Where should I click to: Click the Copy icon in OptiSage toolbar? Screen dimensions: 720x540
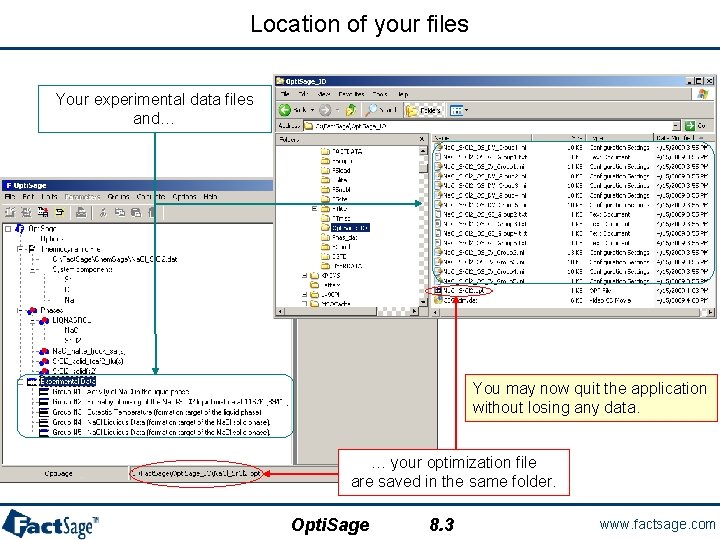[120, 212]
